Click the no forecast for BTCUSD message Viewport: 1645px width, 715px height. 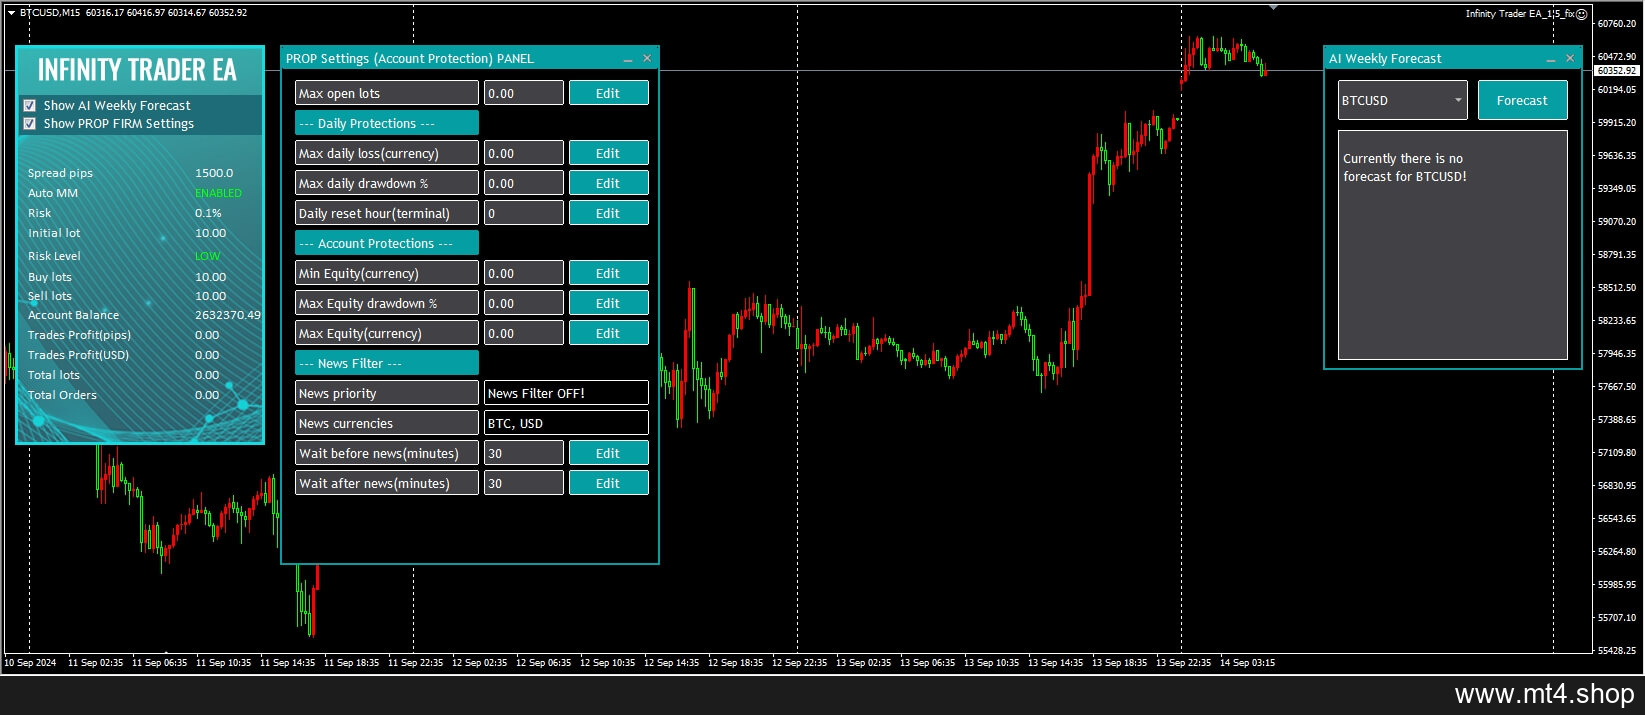[1405, 167]
